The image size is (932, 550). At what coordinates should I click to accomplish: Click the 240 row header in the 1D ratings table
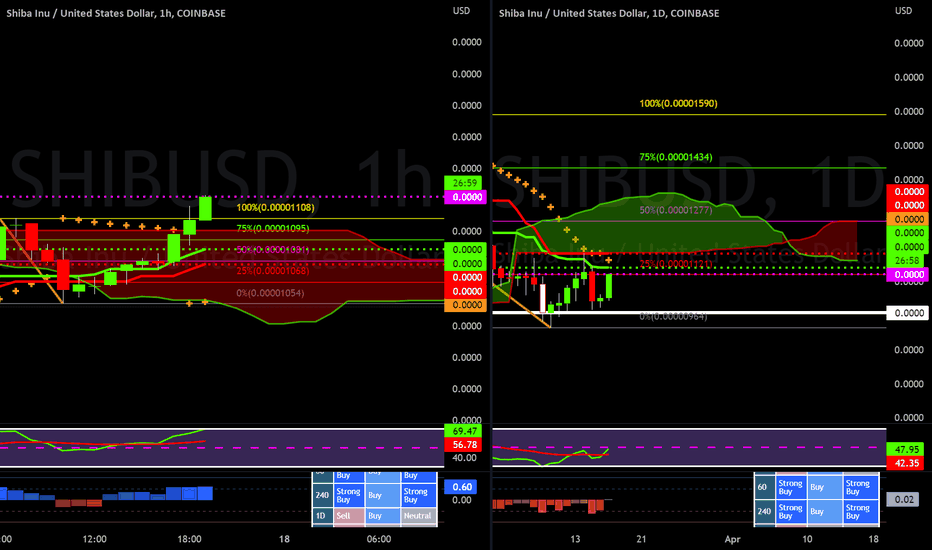[x=763, y=511]
